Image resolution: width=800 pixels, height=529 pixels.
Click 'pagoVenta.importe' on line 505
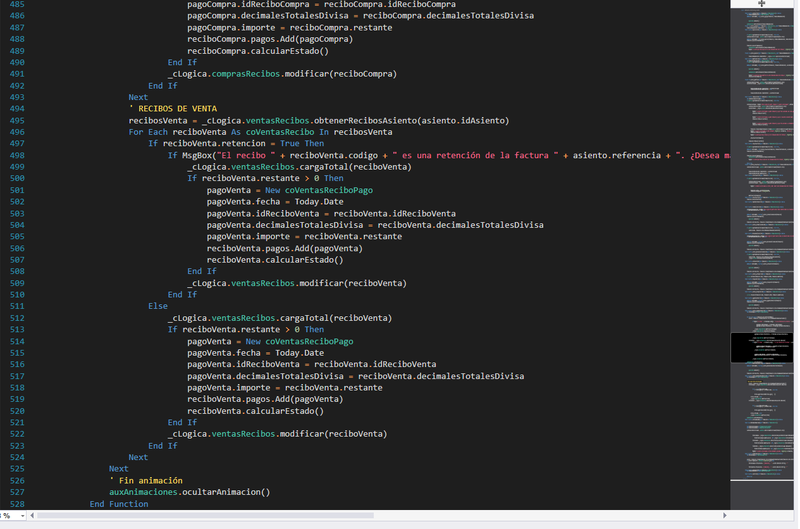tap(248, 237)
